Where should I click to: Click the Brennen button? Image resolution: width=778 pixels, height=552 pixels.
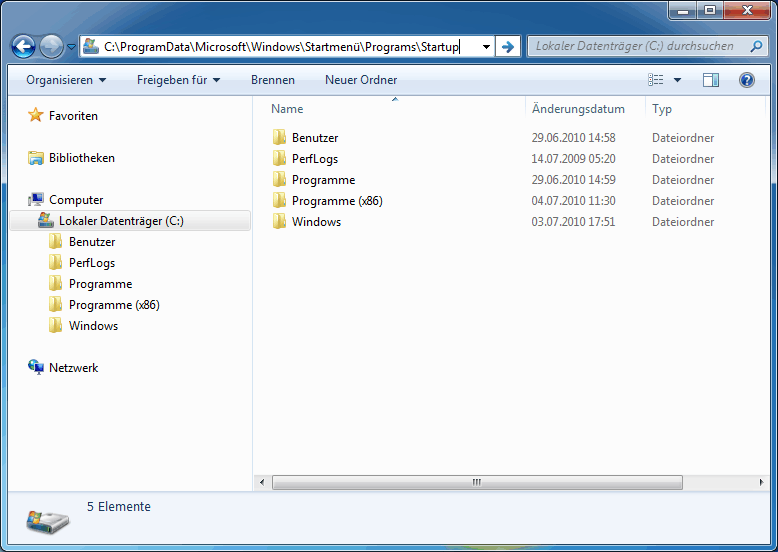(272, 80)
